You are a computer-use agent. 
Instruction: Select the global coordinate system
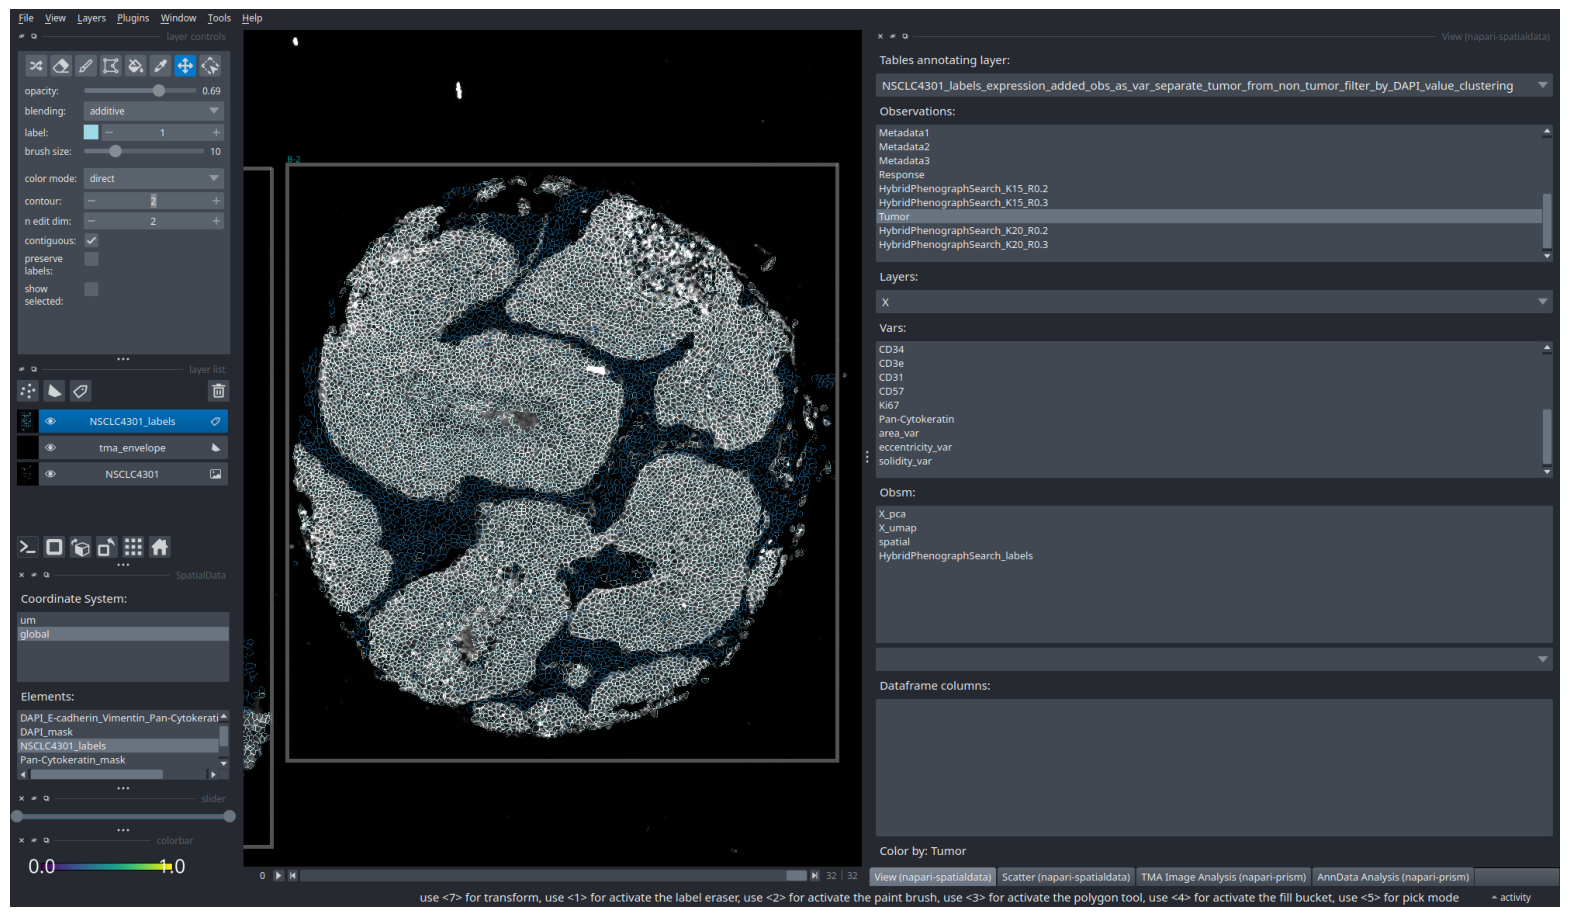[x=123, y=634]
